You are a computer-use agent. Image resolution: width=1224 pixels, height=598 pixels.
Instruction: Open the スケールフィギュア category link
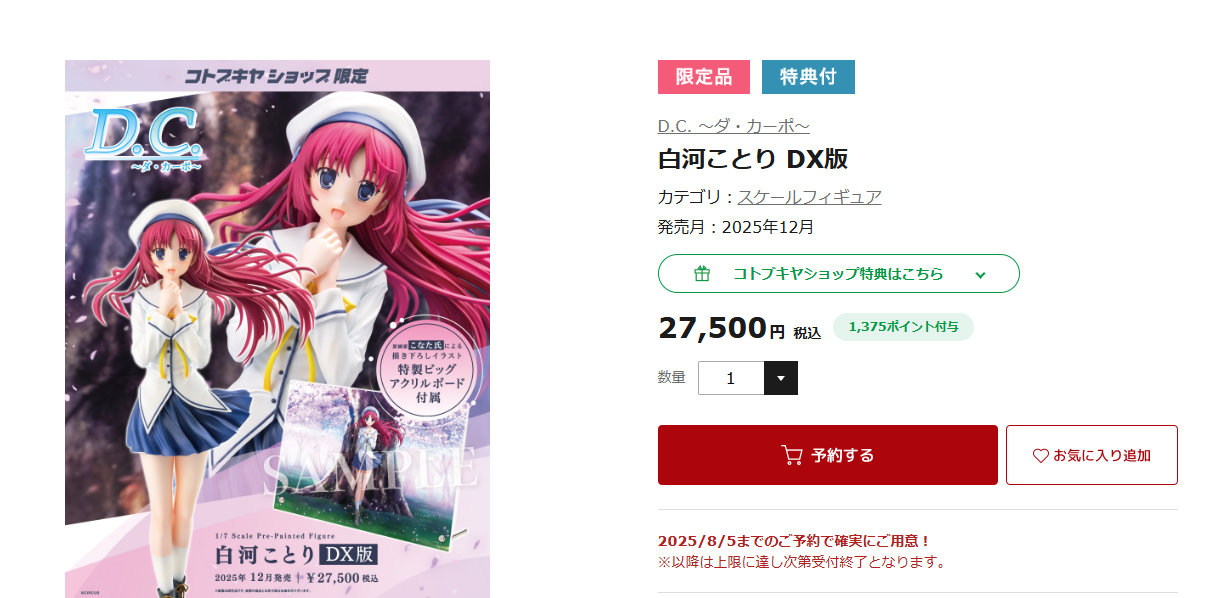(x=809, y=197)
